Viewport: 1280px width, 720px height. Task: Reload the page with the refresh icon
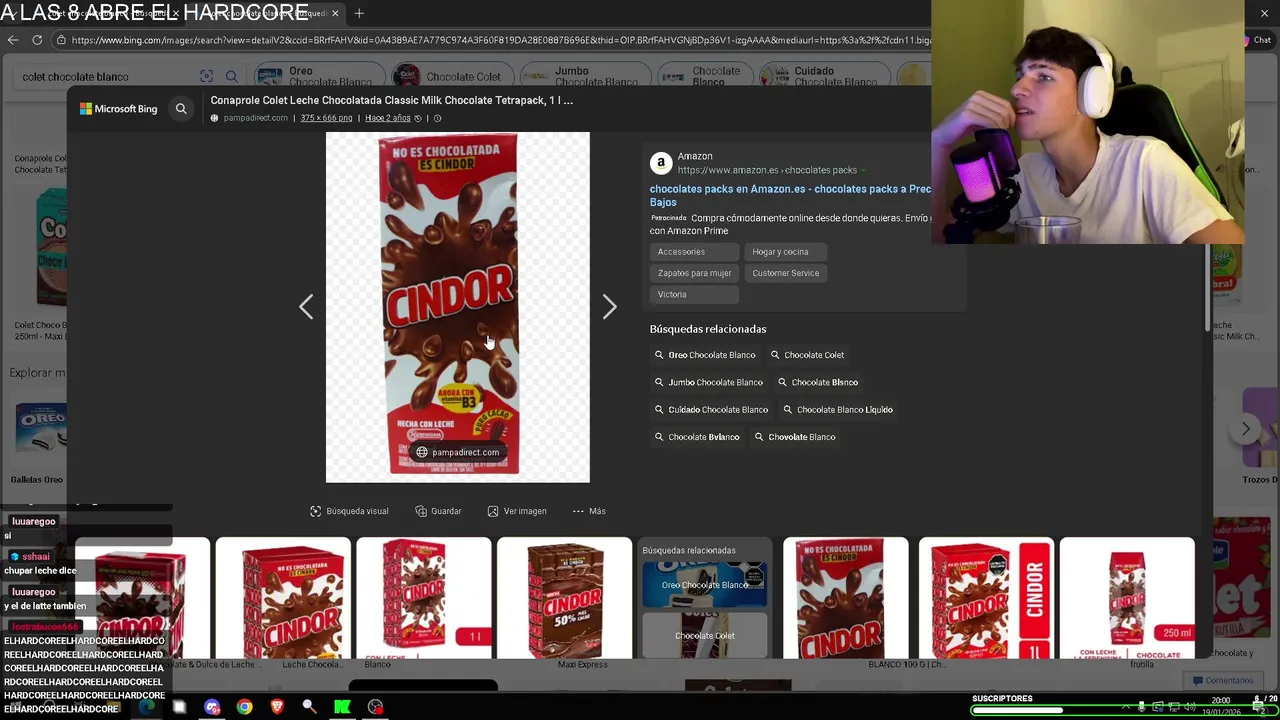point(37,40)
